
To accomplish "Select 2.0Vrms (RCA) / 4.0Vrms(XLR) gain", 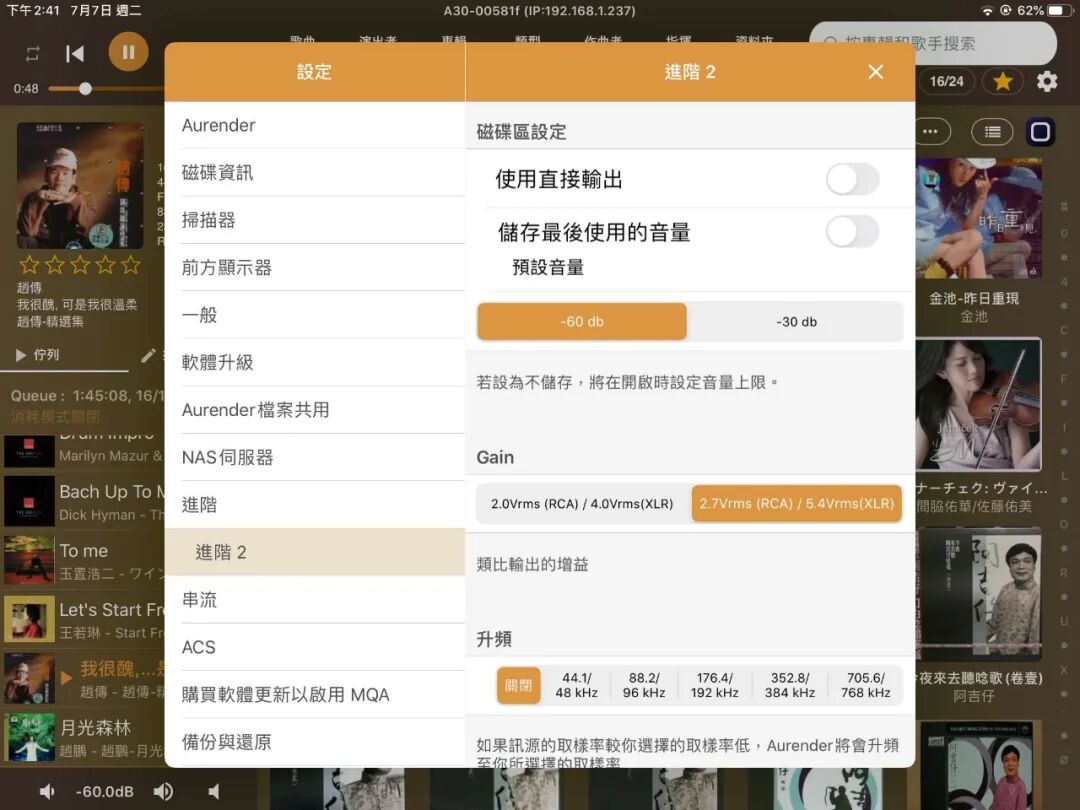I will point(580,505).
